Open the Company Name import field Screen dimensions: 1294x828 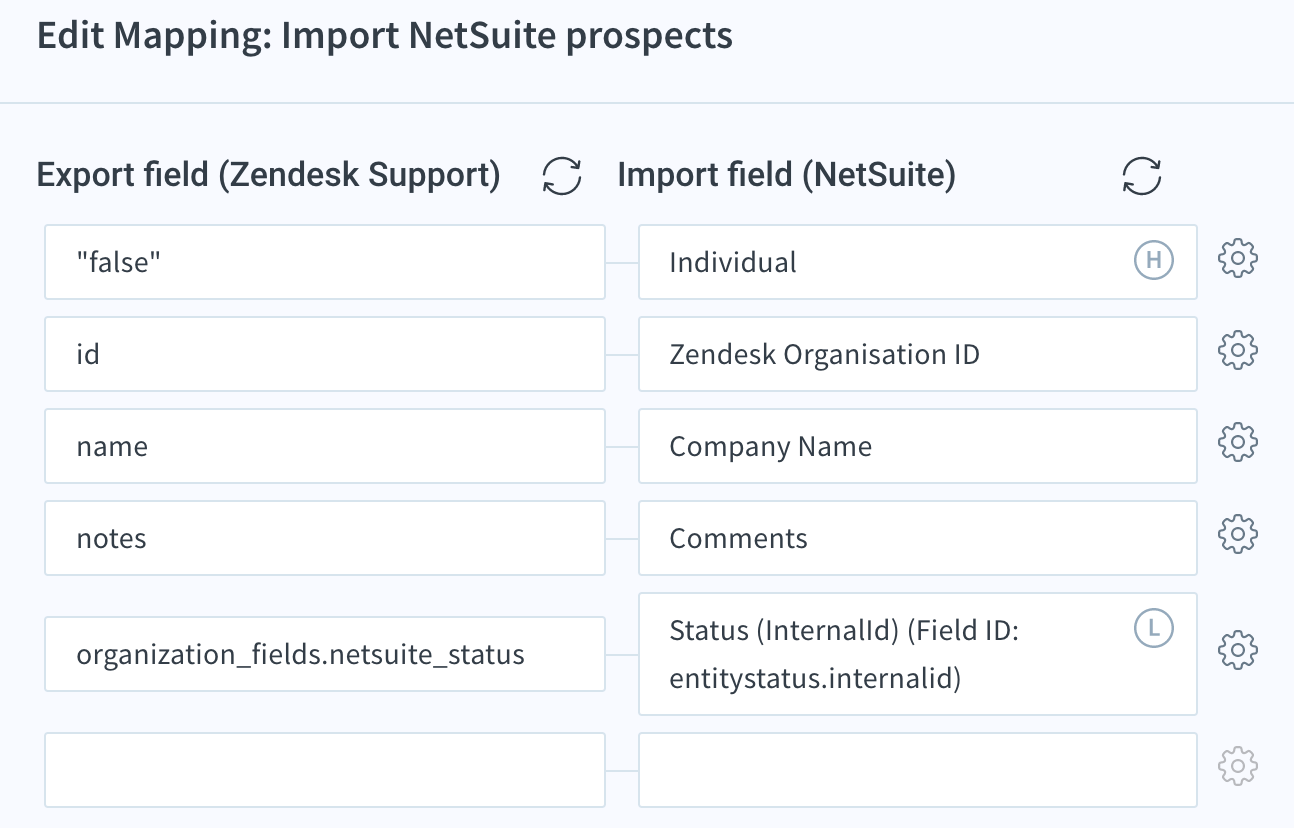click(918, 446)
